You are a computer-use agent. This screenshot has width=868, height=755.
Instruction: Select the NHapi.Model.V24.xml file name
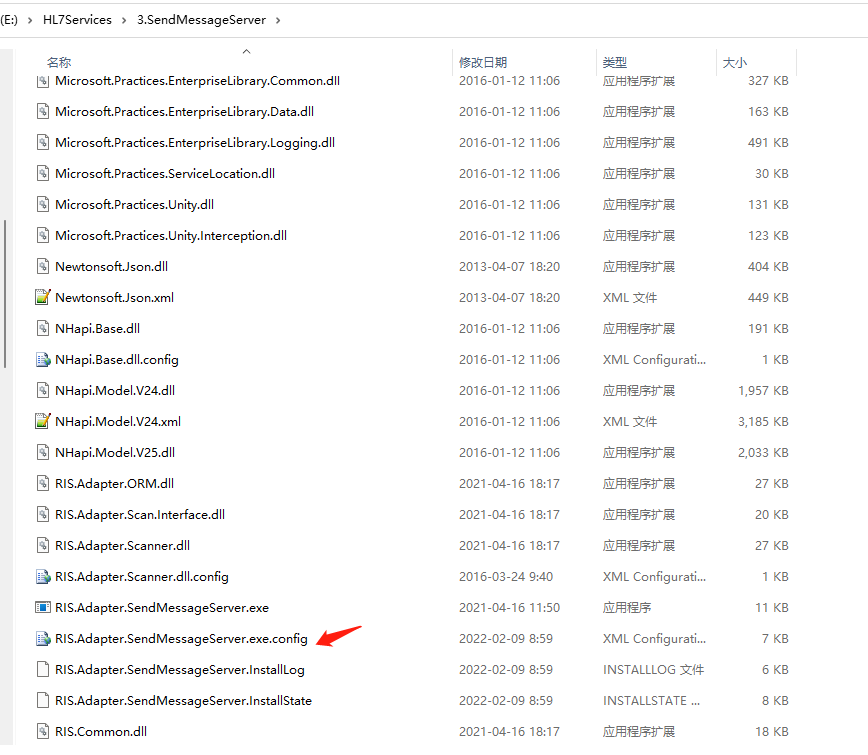pos(118,422)
